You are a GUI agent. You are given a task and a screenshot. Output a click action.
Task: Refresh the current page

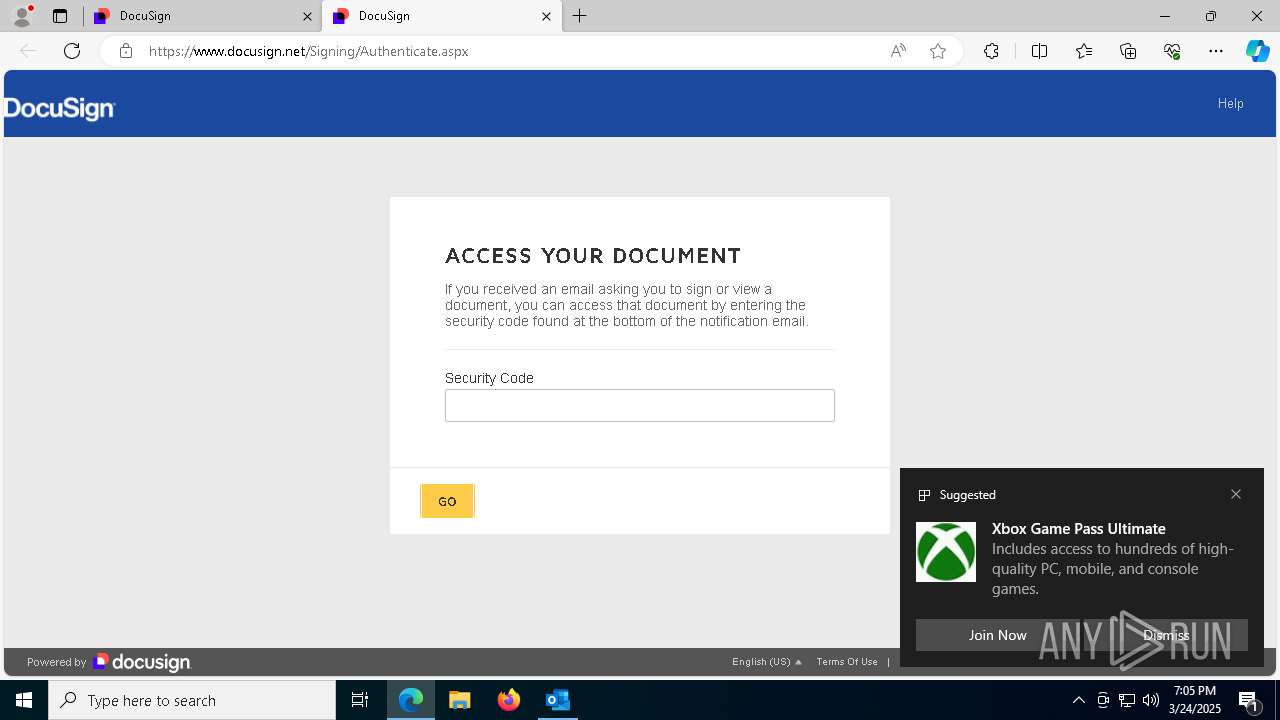72,51
